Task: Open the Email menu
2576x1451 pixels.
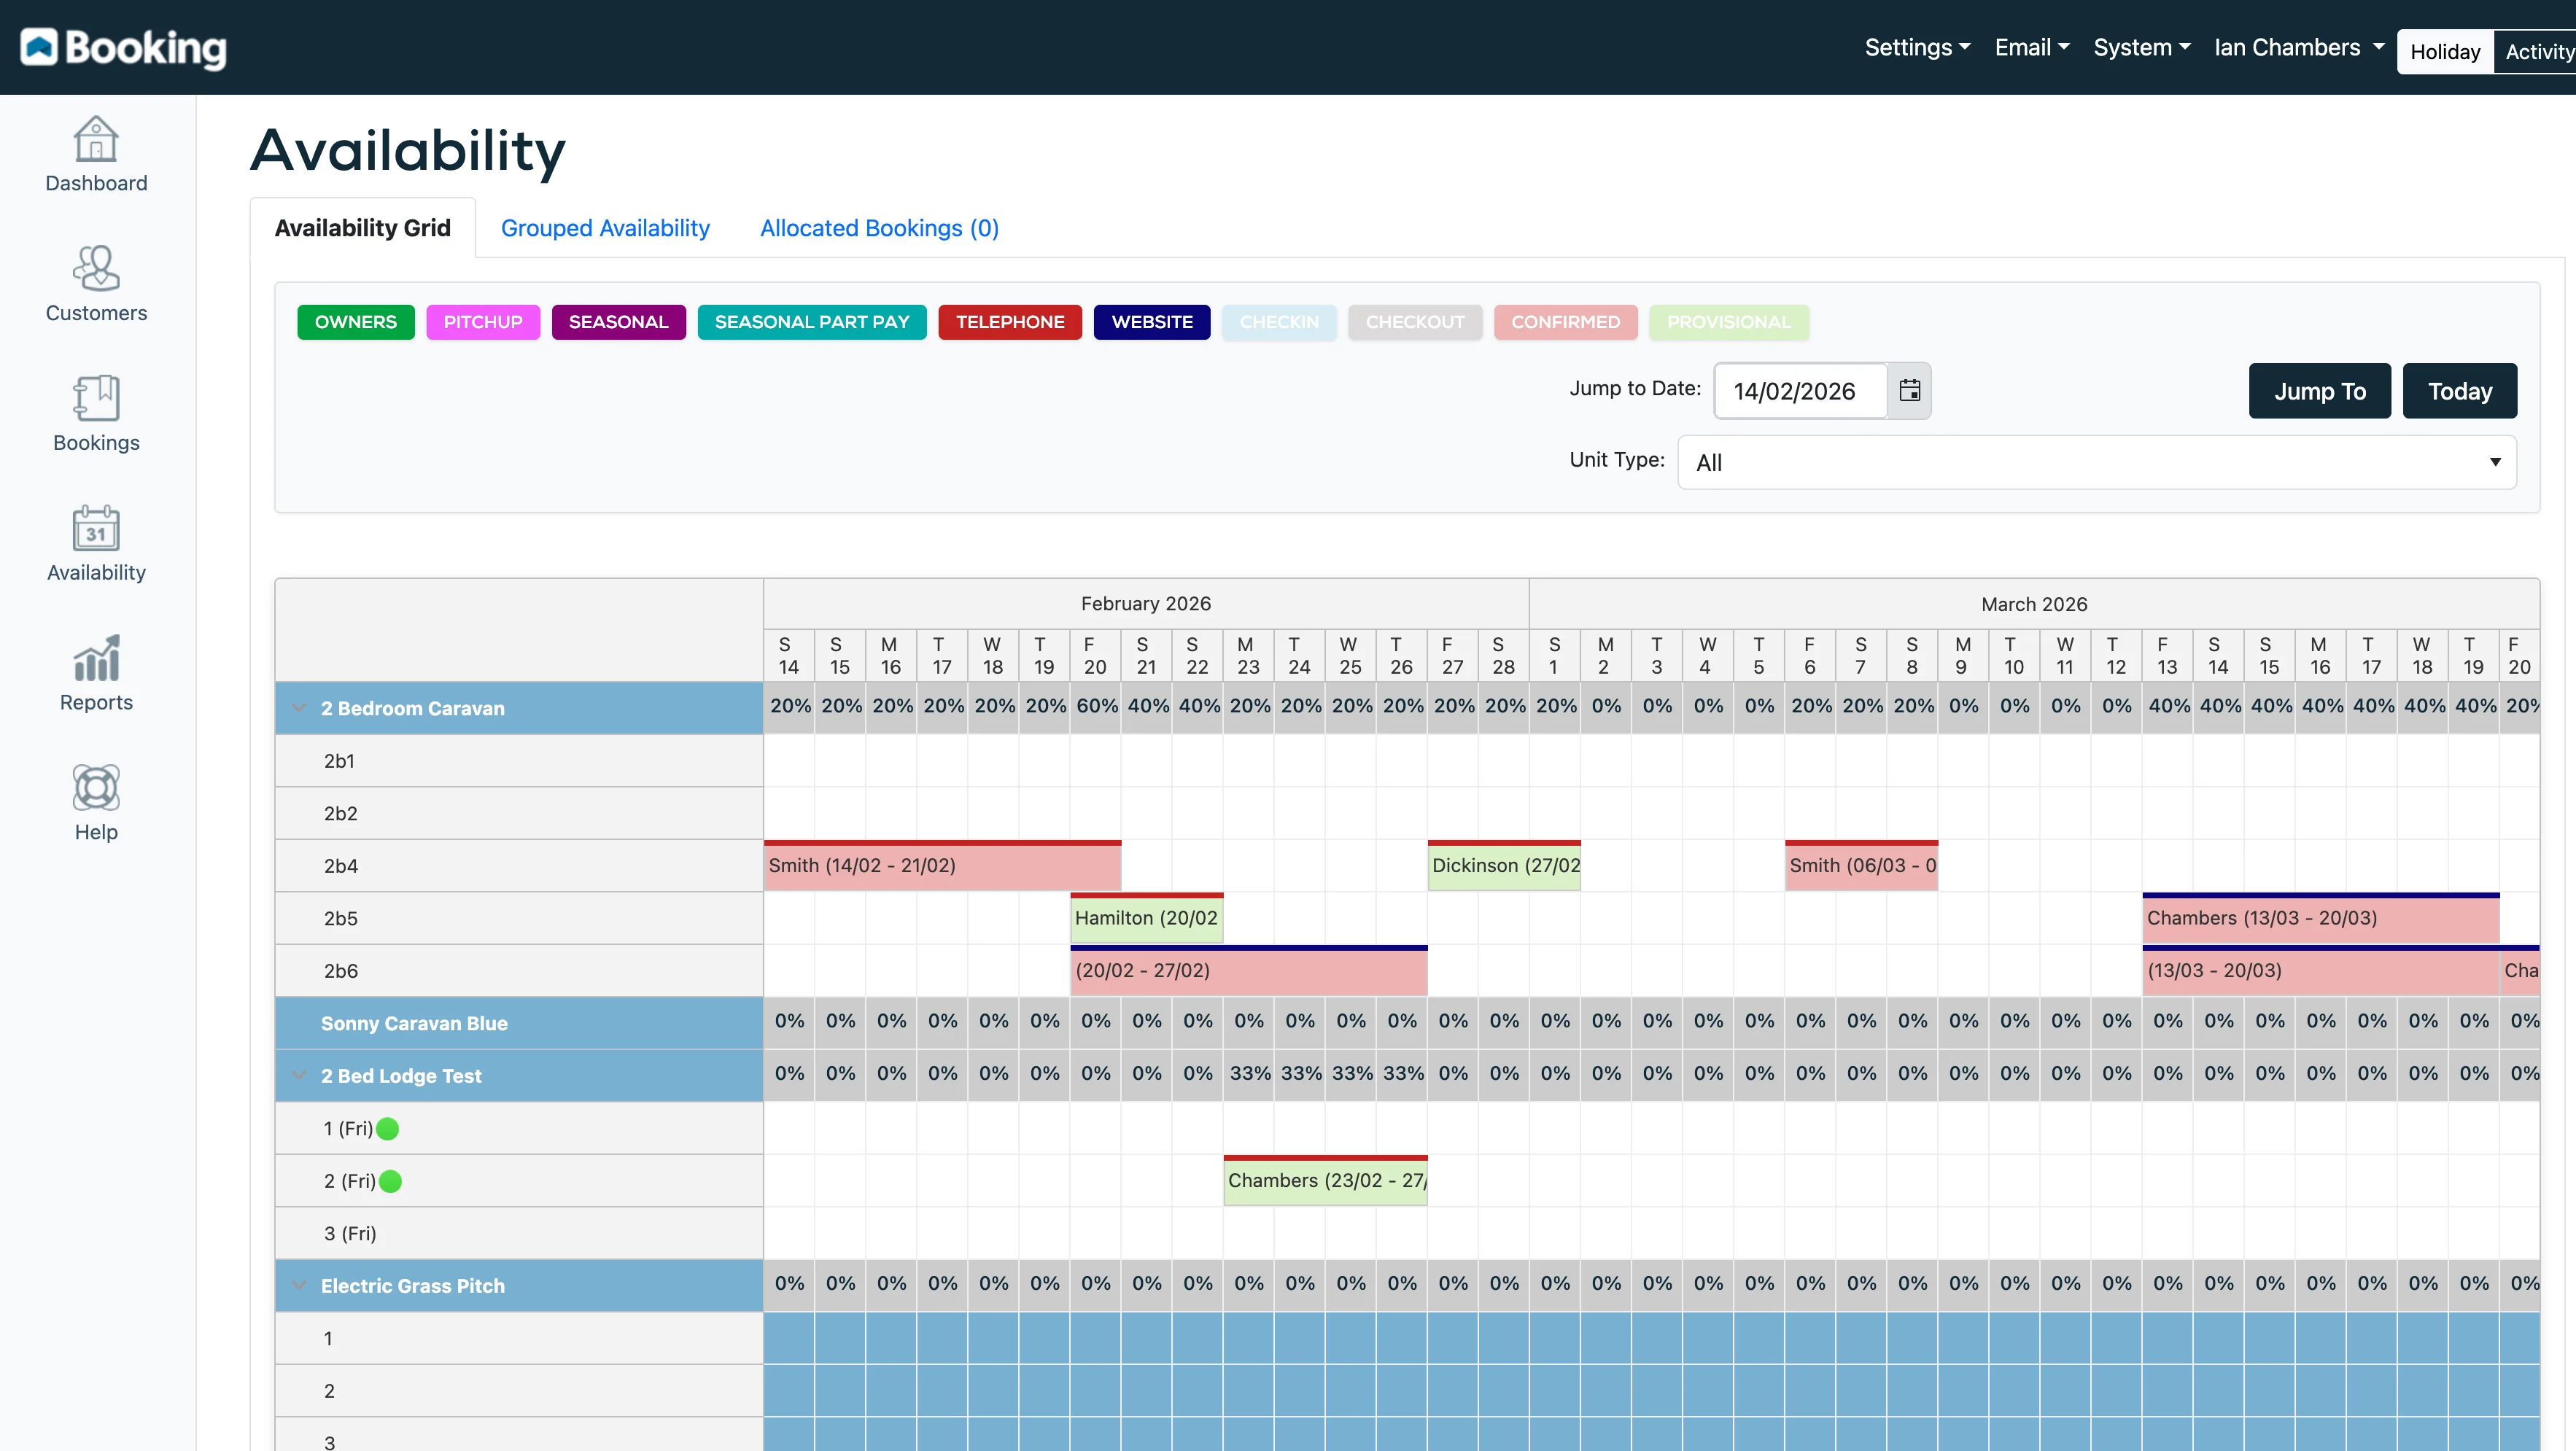Action: pos(2032,47)
